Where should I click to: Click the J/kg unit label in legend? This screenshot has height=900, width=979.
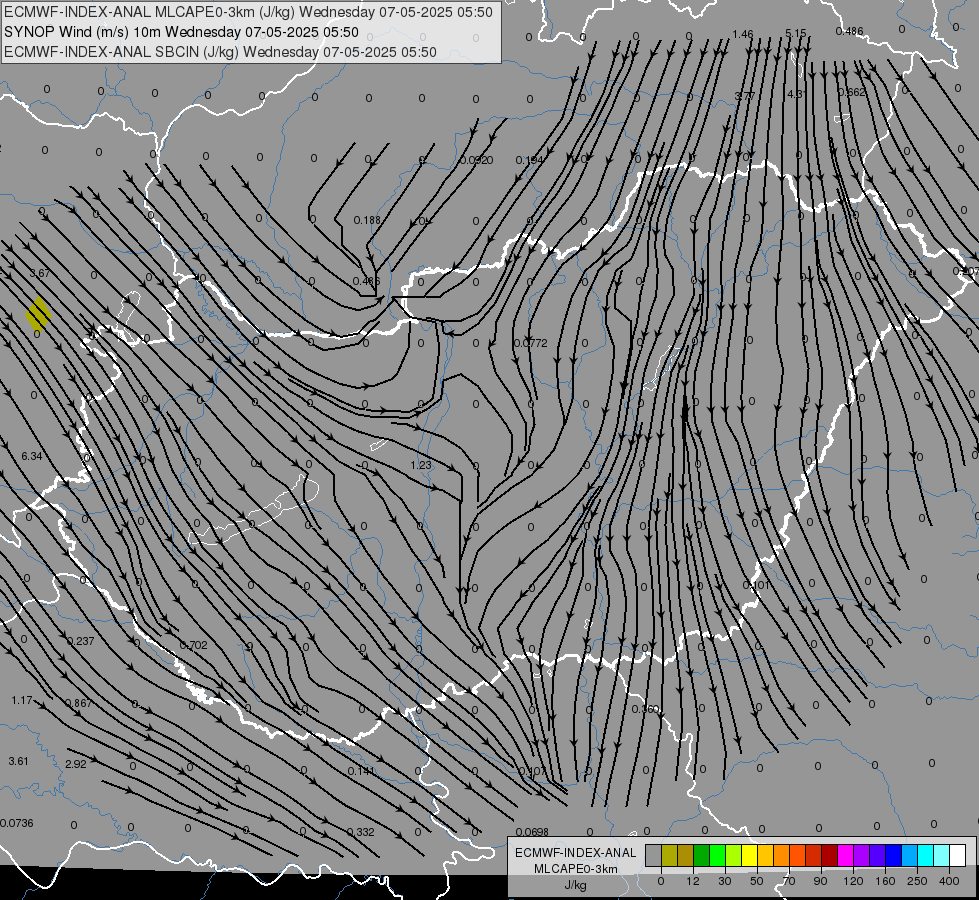tap(575, 885)
